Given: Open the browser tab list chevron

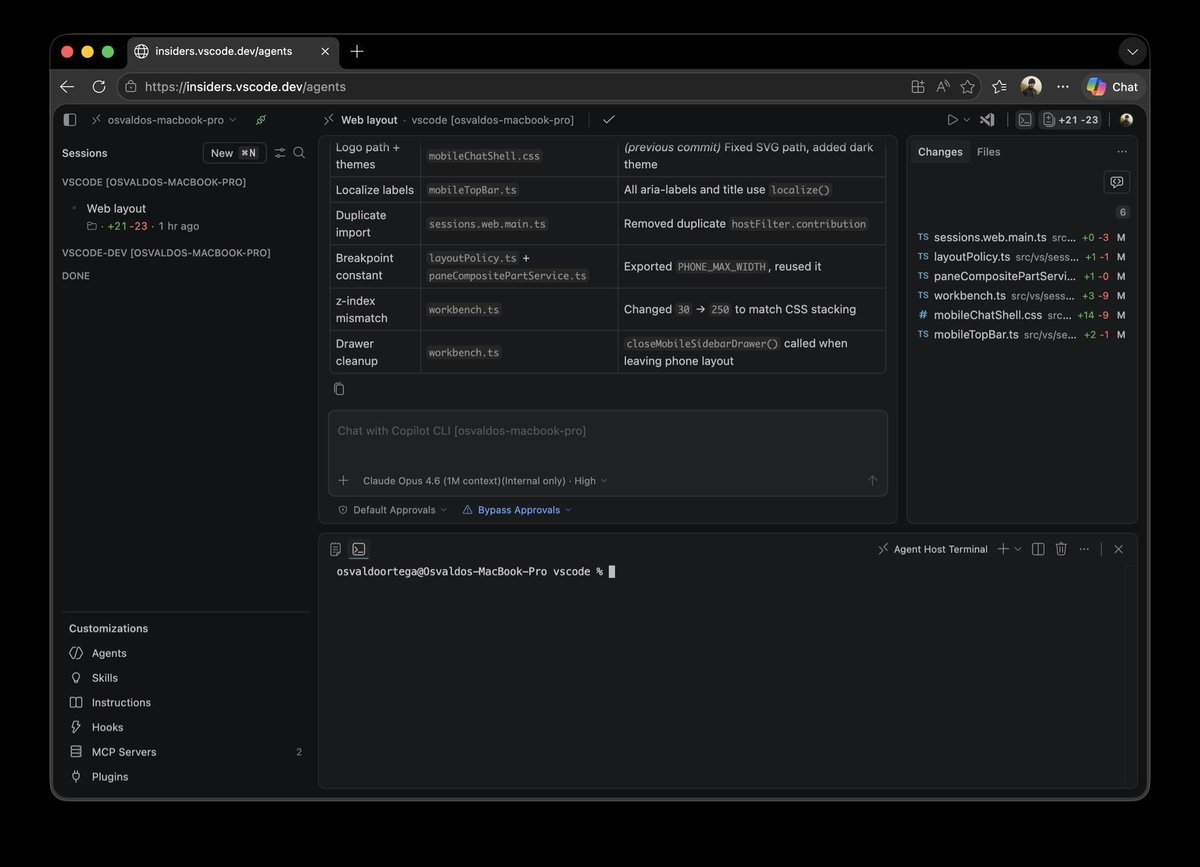Looking at the screenshot, I should 1132,51.
